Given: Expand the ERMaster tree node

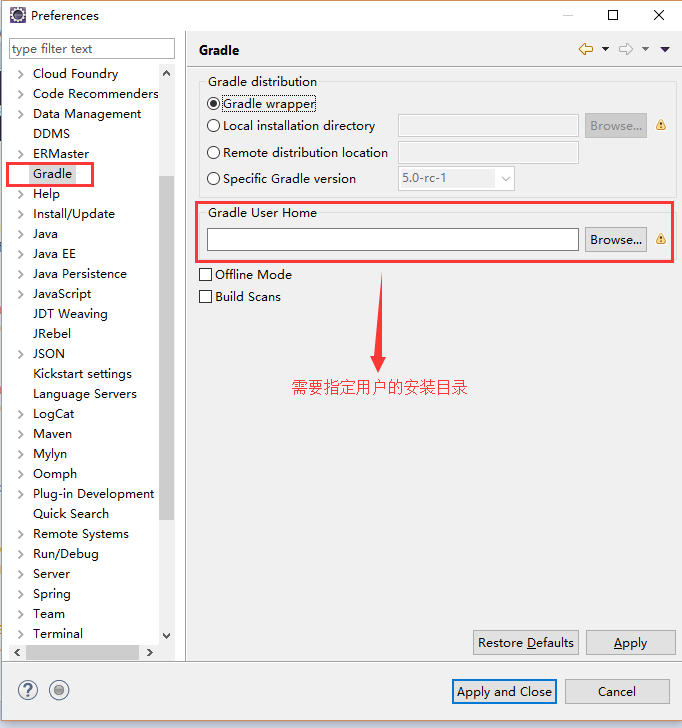Looking at the screenshot, I should coord(20,154).
